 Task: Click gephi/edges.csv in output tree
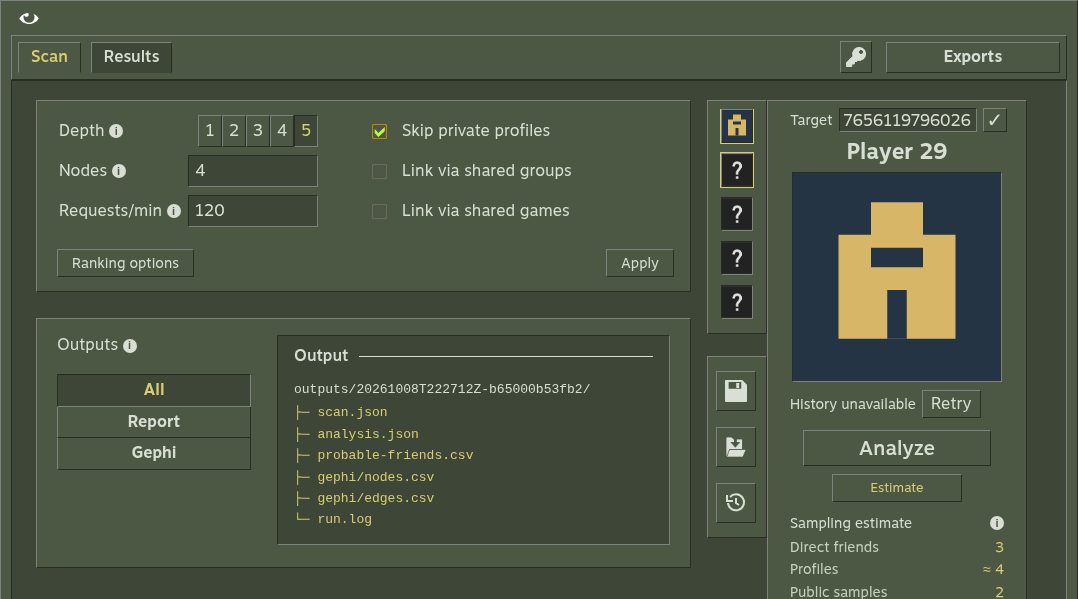(375, 498)
